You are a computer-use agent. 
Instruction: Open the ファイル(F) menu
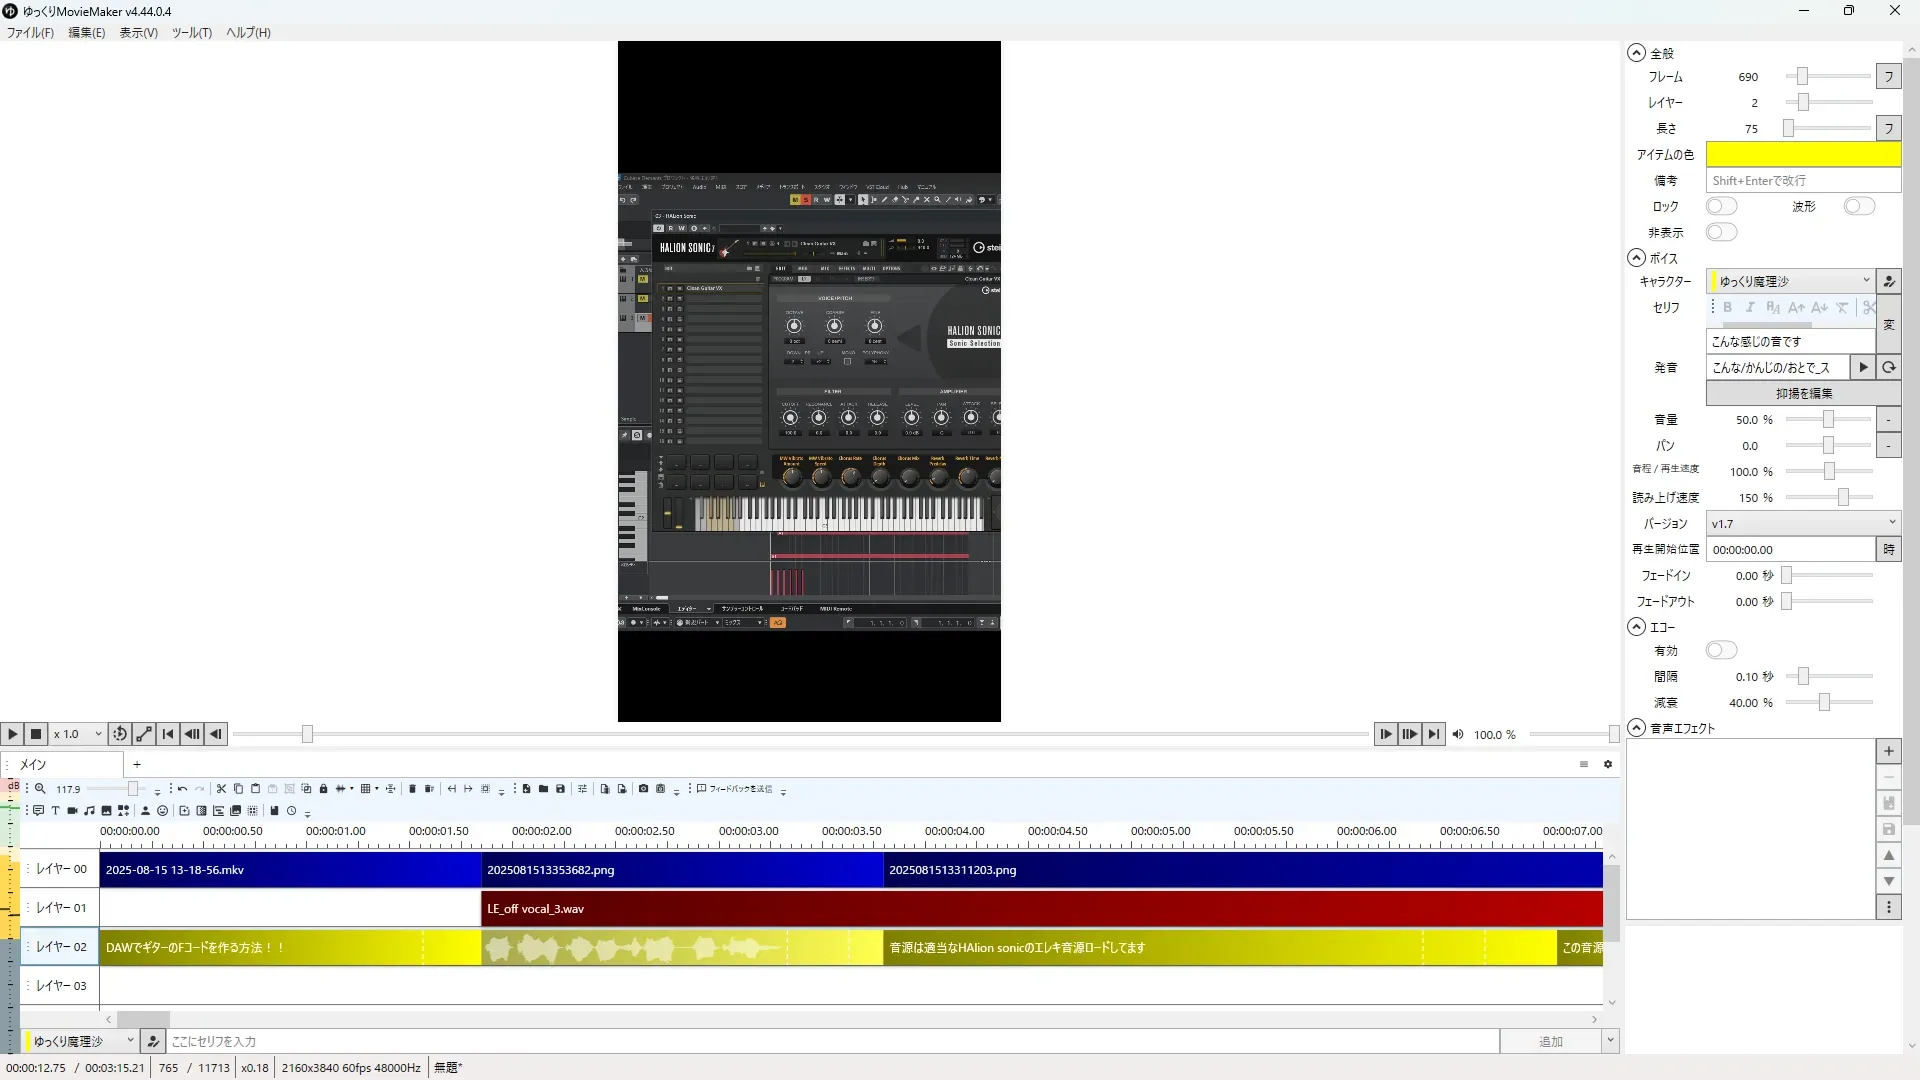pos(30,32)
